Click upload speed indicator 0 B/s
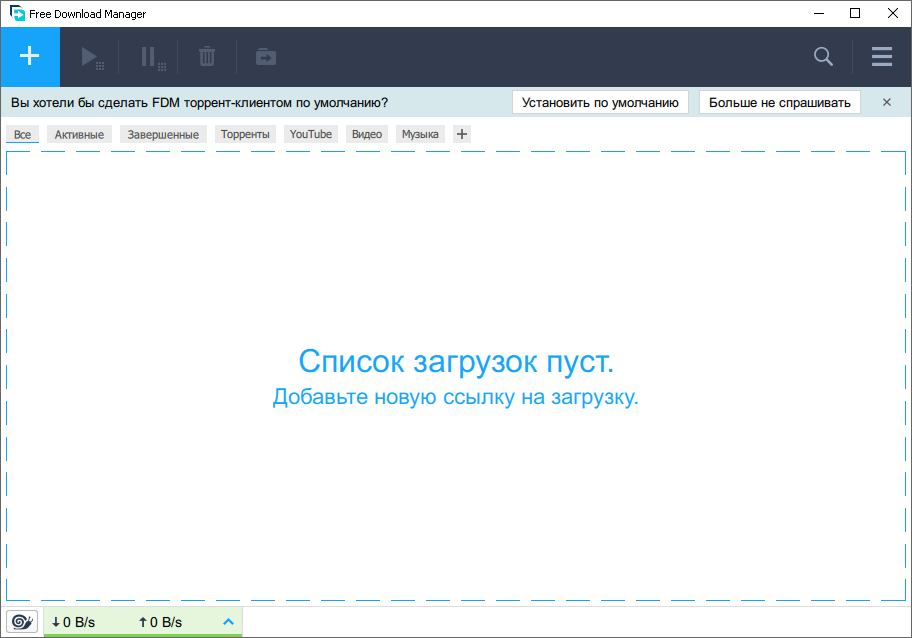The width and height of the screenshot is (912, 638). pyautogui.click(x=161, y=622)
